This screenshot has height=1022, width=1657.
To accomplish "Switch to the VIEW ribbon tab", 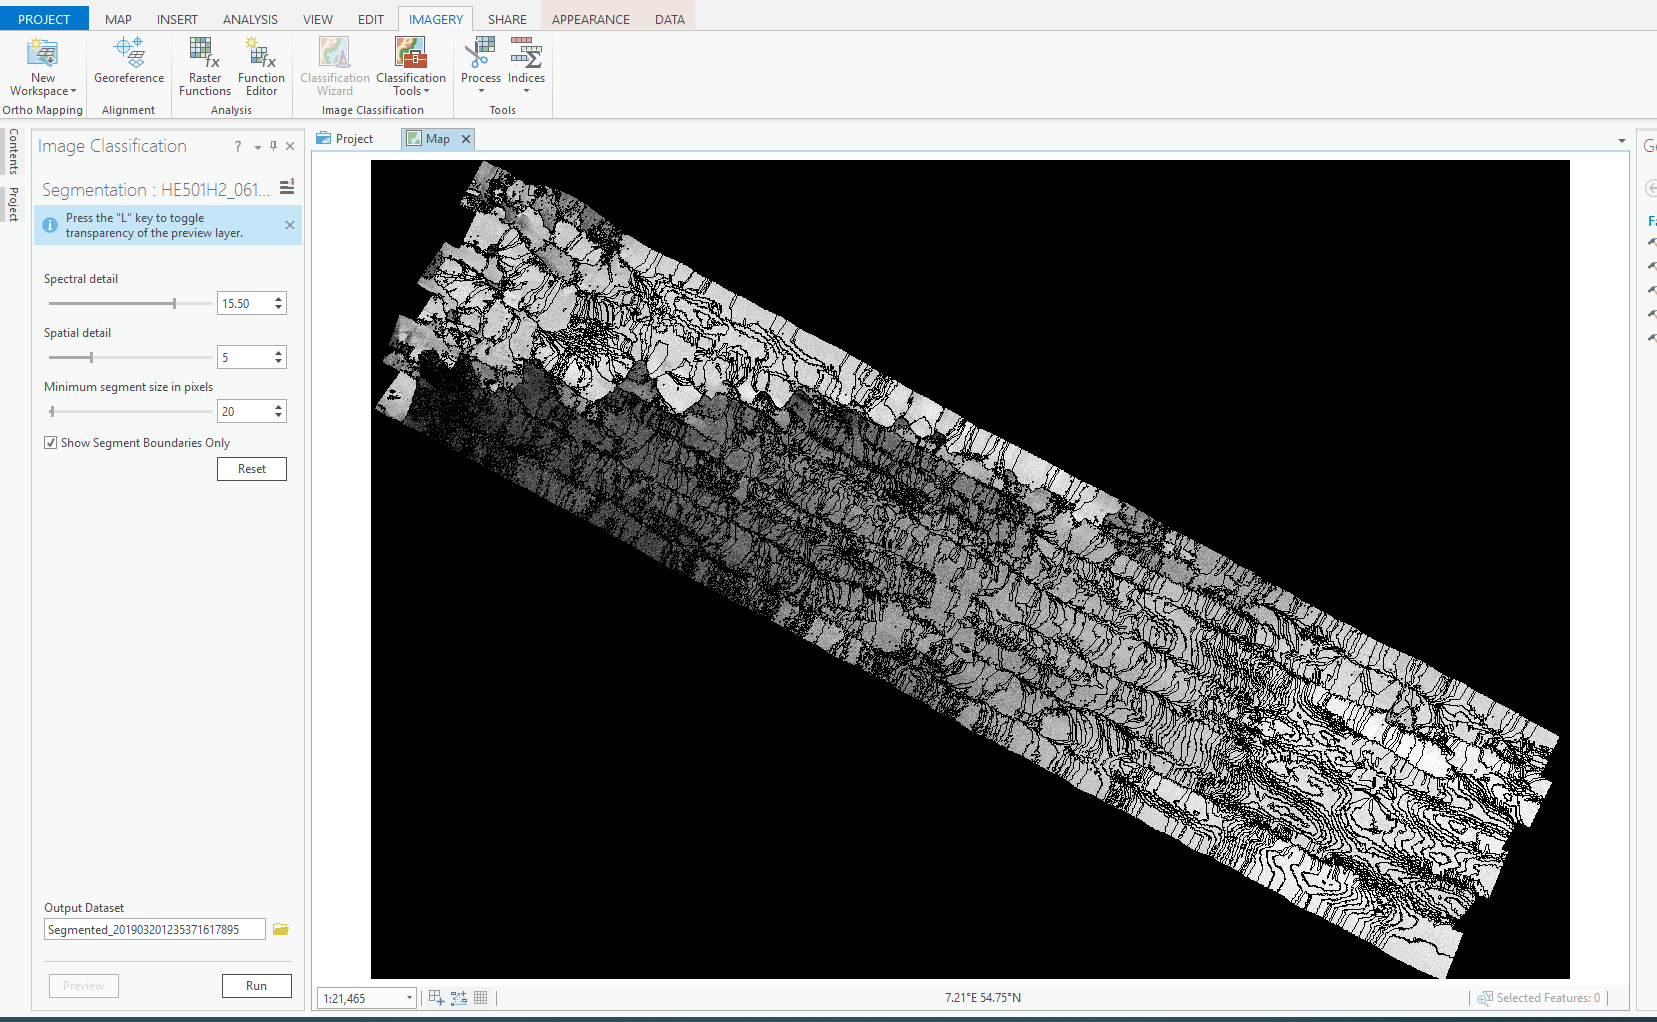I will (x=318, y=19).
